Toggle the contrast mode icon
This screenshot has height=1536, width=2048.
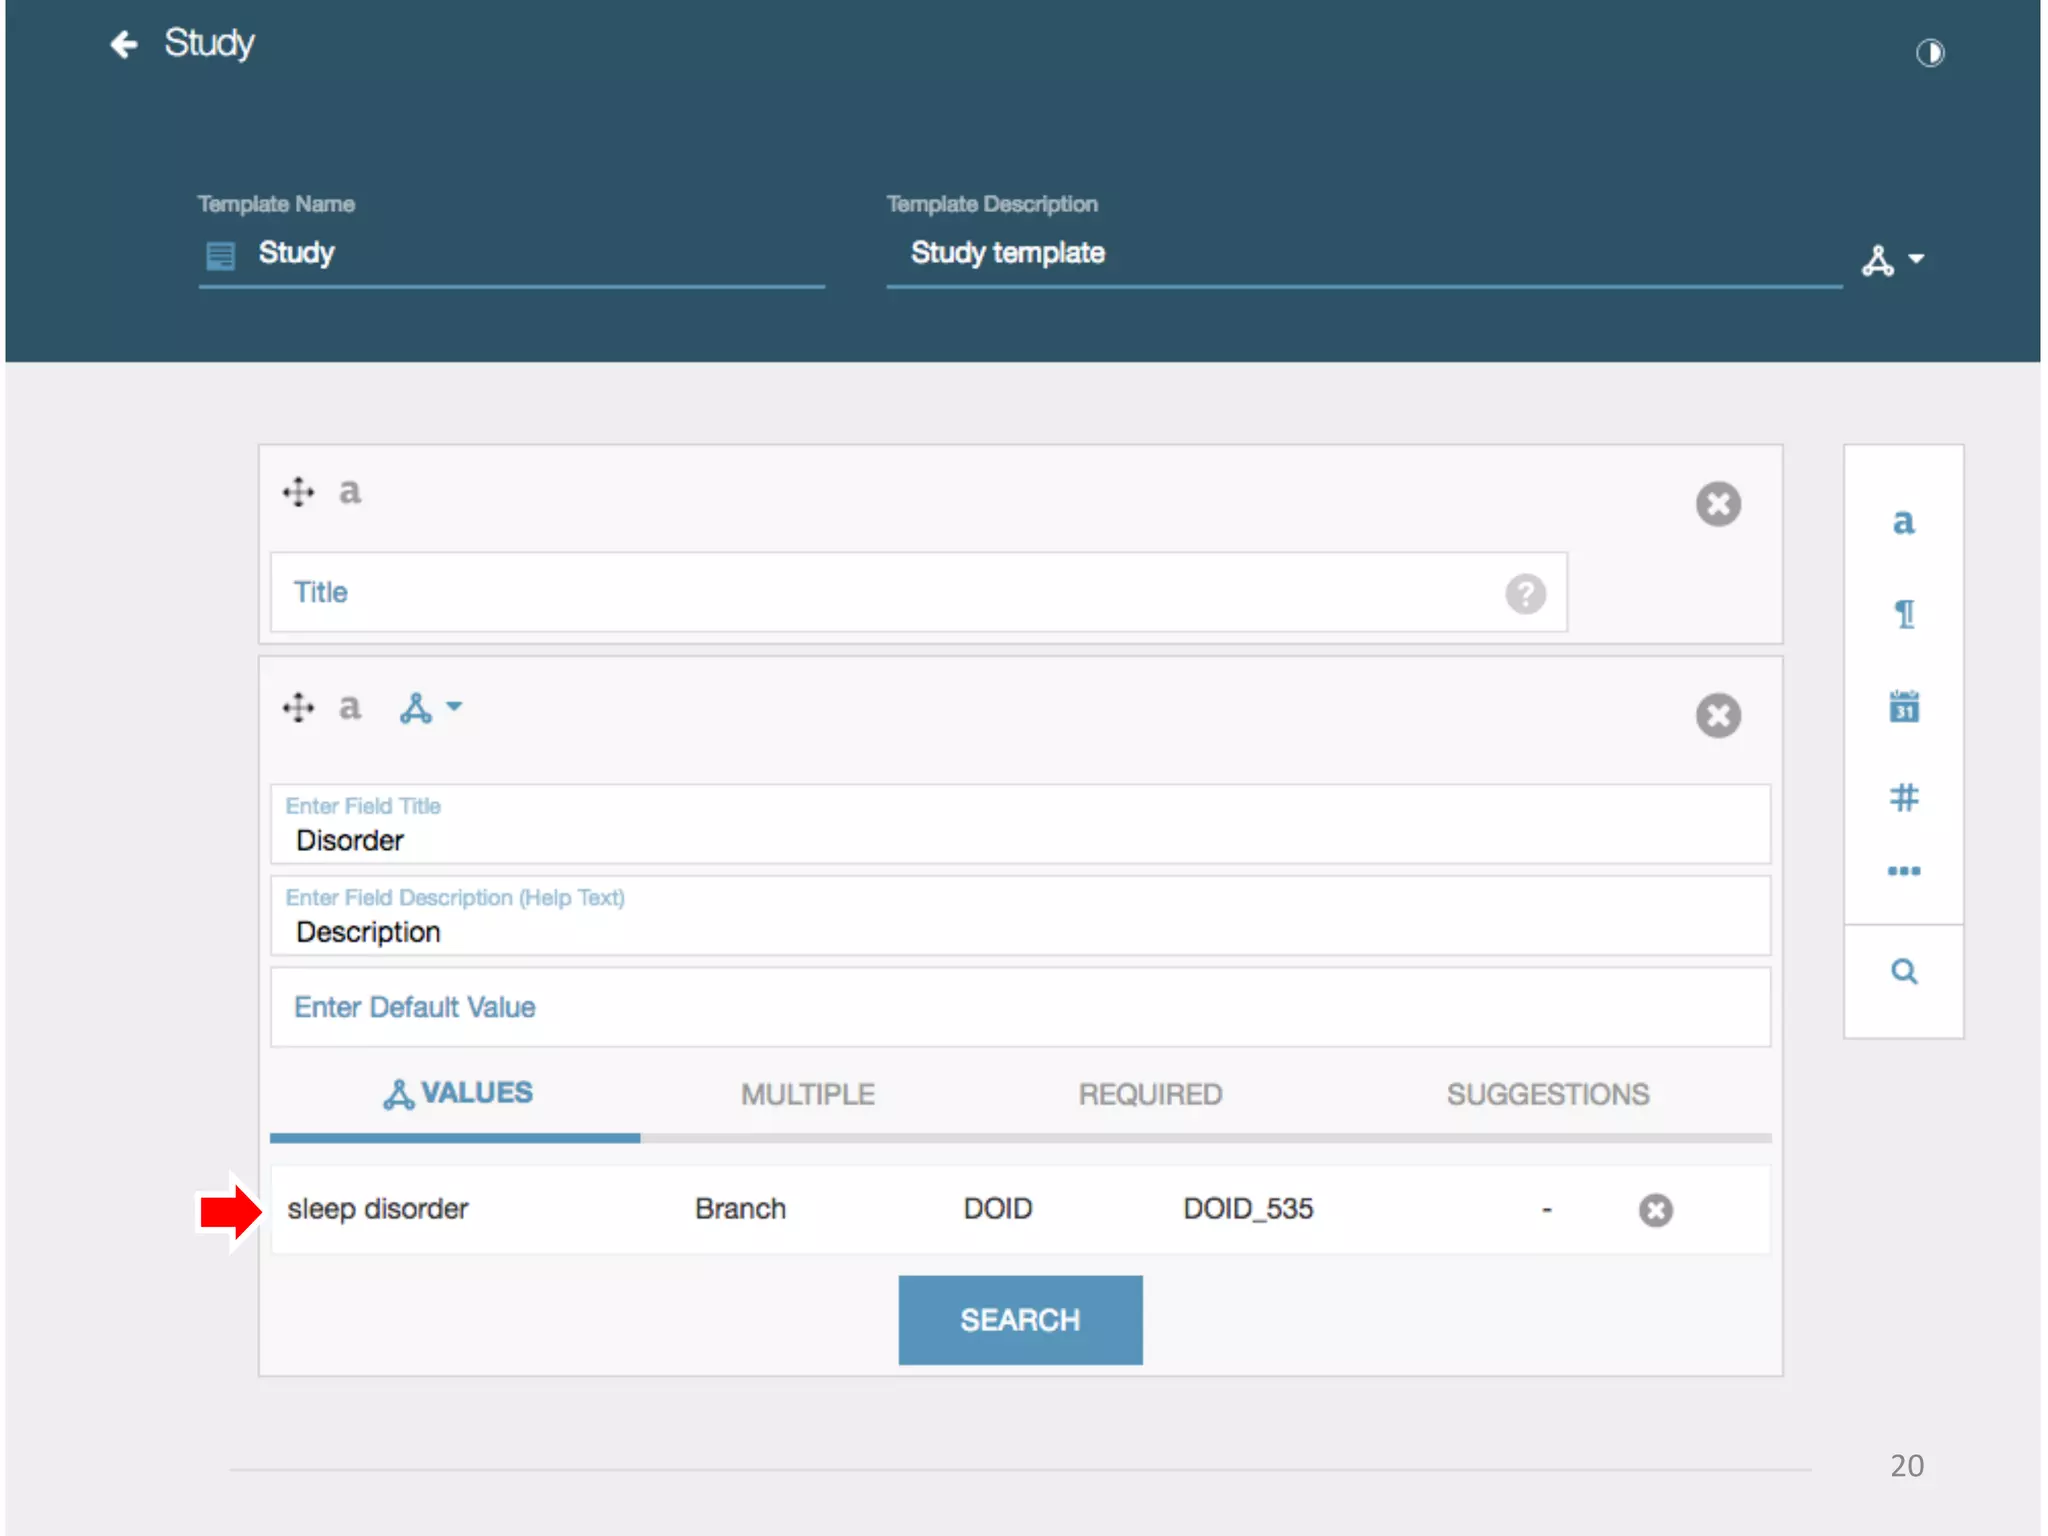point(1929,52)
